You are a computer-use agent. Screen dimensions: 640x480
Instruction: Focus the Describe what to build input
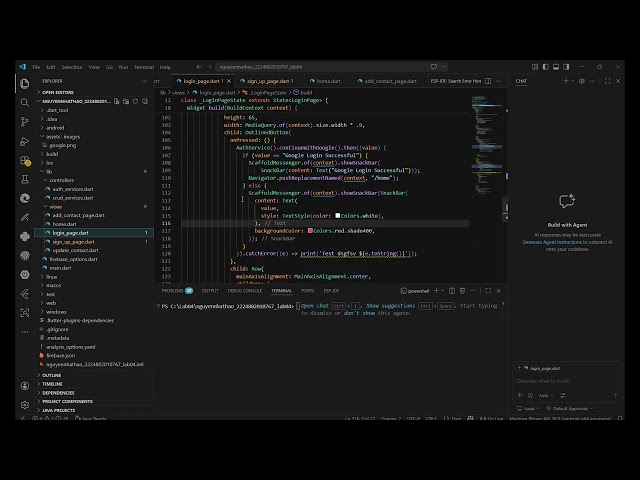pos(567,381)
